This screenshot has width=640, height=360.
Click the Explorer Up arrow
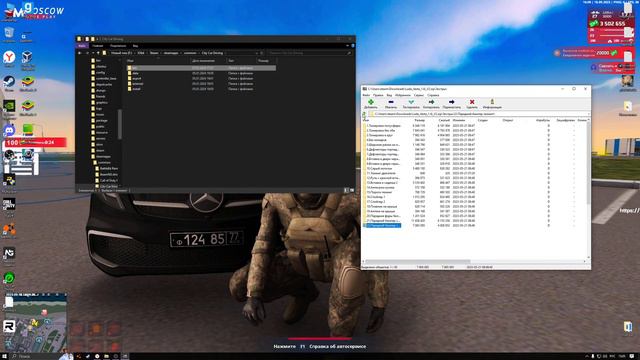click(98, 53)
